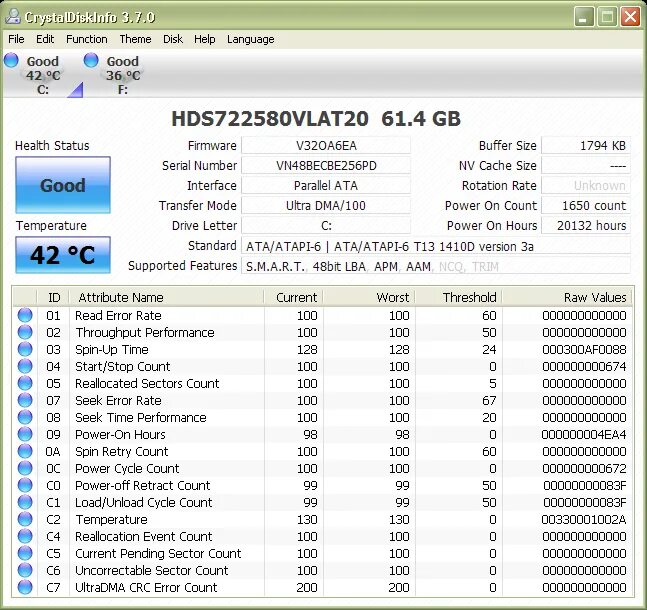Click the CrystalDiskInfo title bar app icon
Screen dimensions: 647x610
pos(13,16)
